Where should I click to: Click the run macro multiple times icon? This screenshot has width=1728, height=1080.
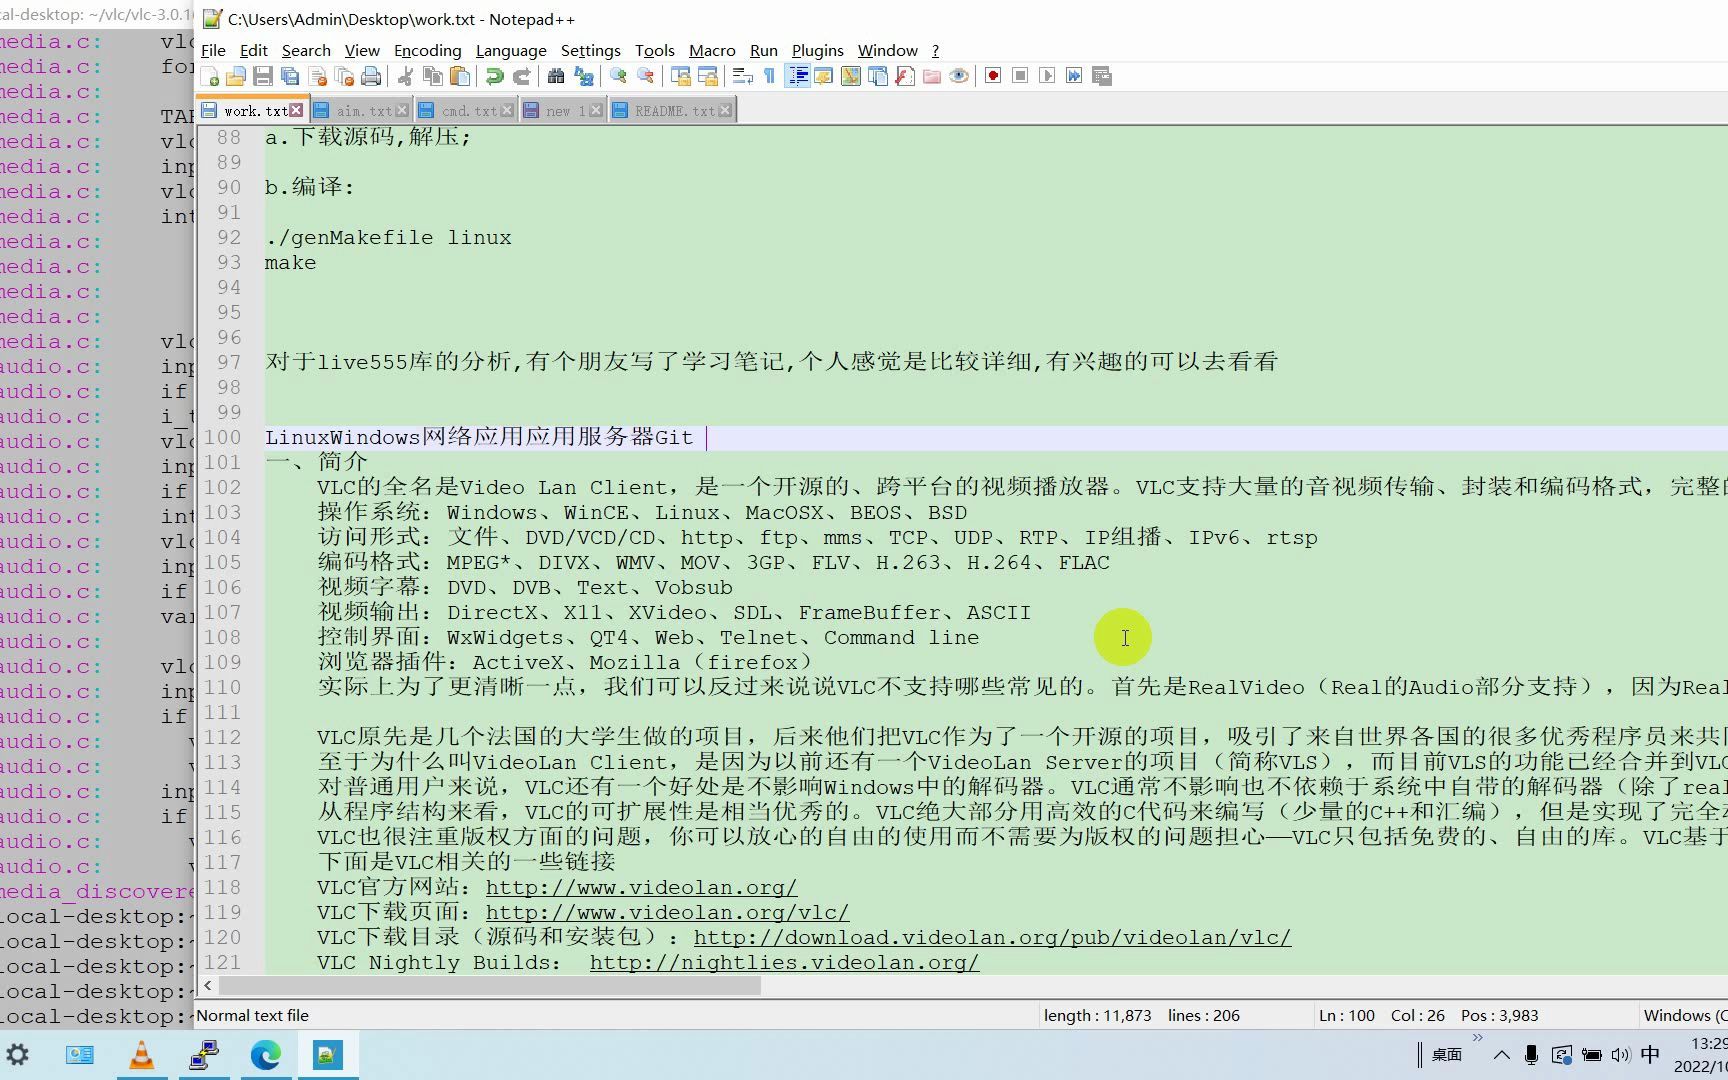tap(1074, 77)
